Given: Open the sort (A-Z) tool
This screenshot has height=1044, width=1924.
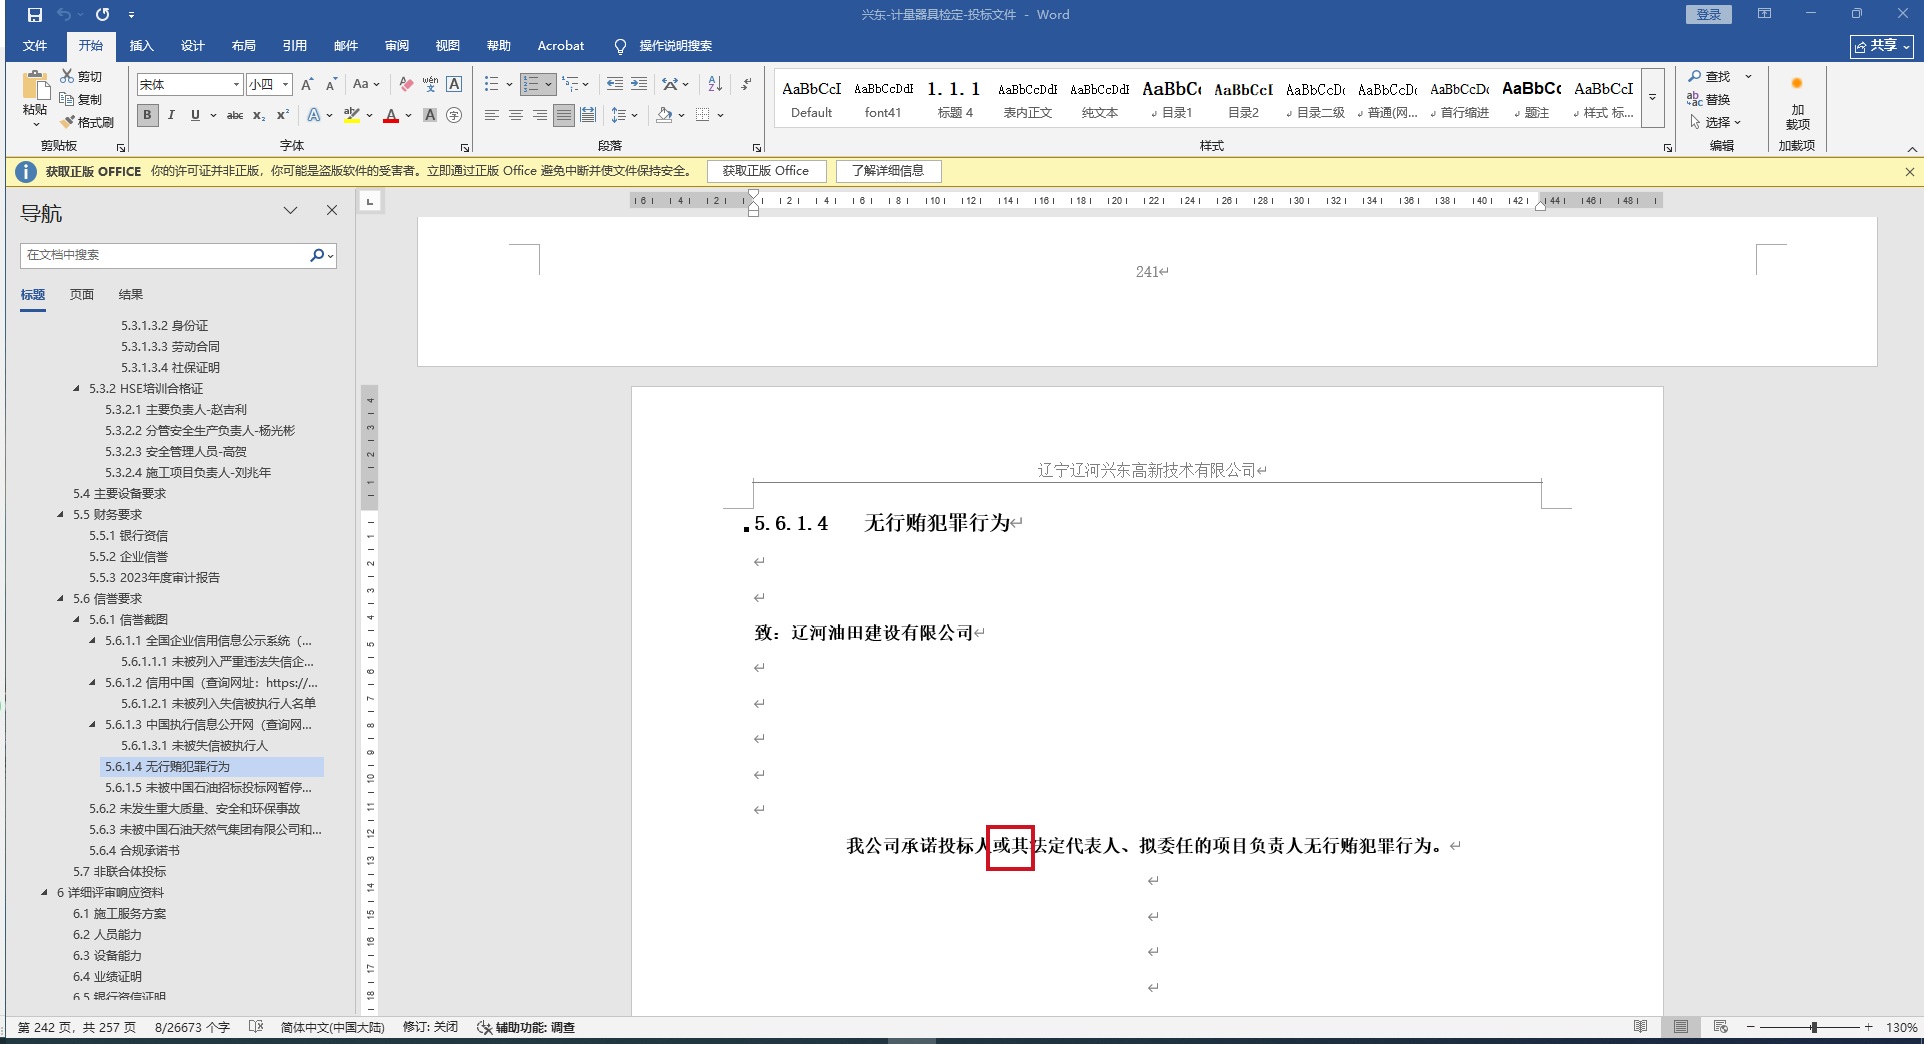Looking at the screenshot, I should click(x=715, y=84).
